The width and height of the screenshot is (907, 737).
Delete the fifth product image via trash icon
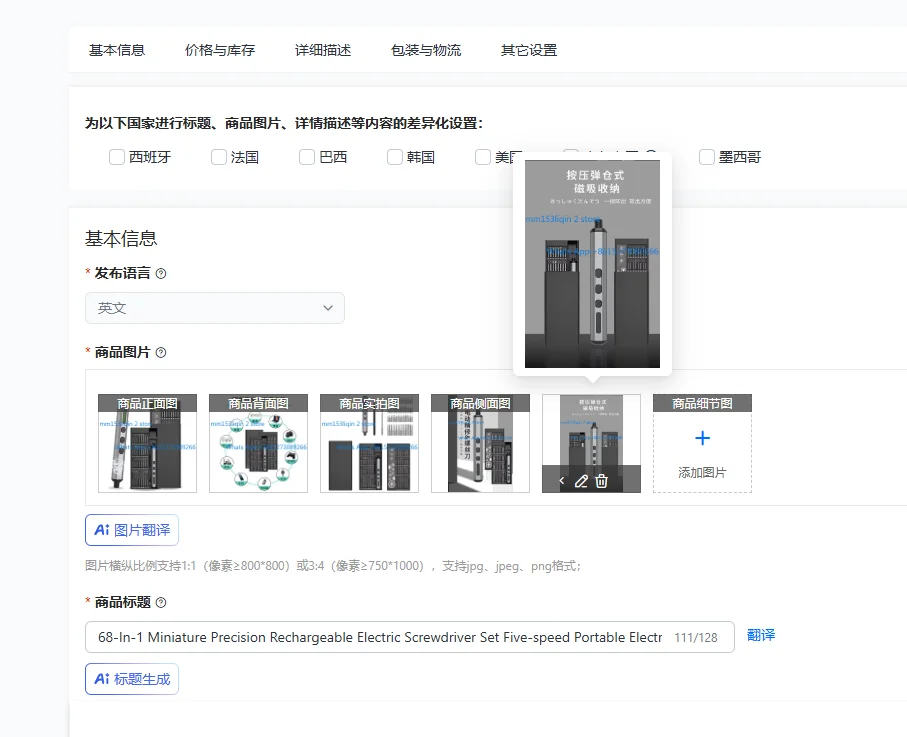(602, 481)
